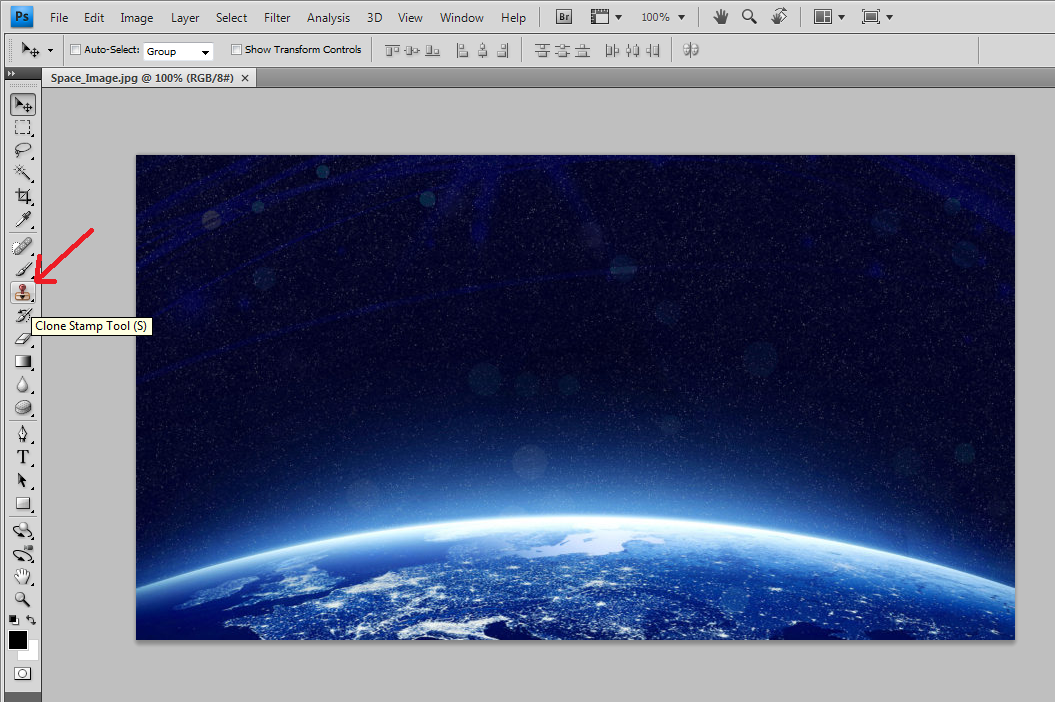Open the 3D menu
This screenshot has height=702, width=1055.
(x=375, y=17)
